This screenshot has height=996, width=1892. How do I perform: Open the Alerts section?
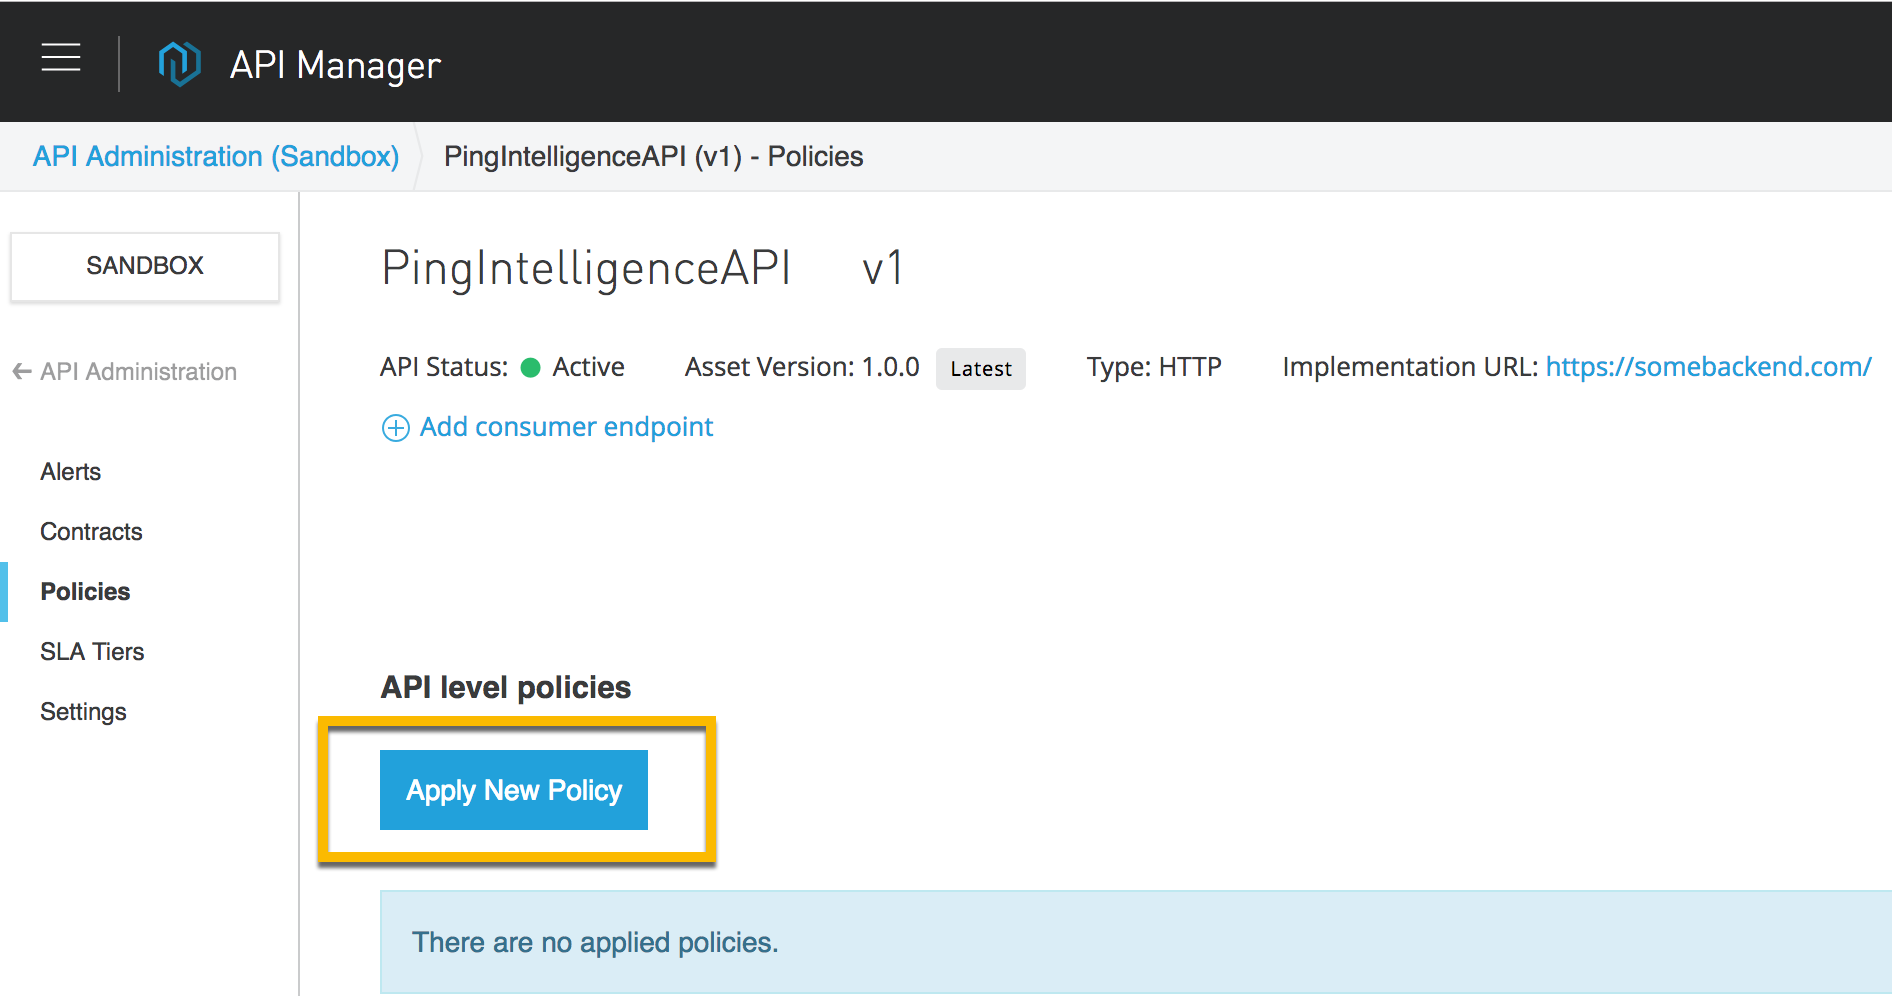[x=71, y=472]
